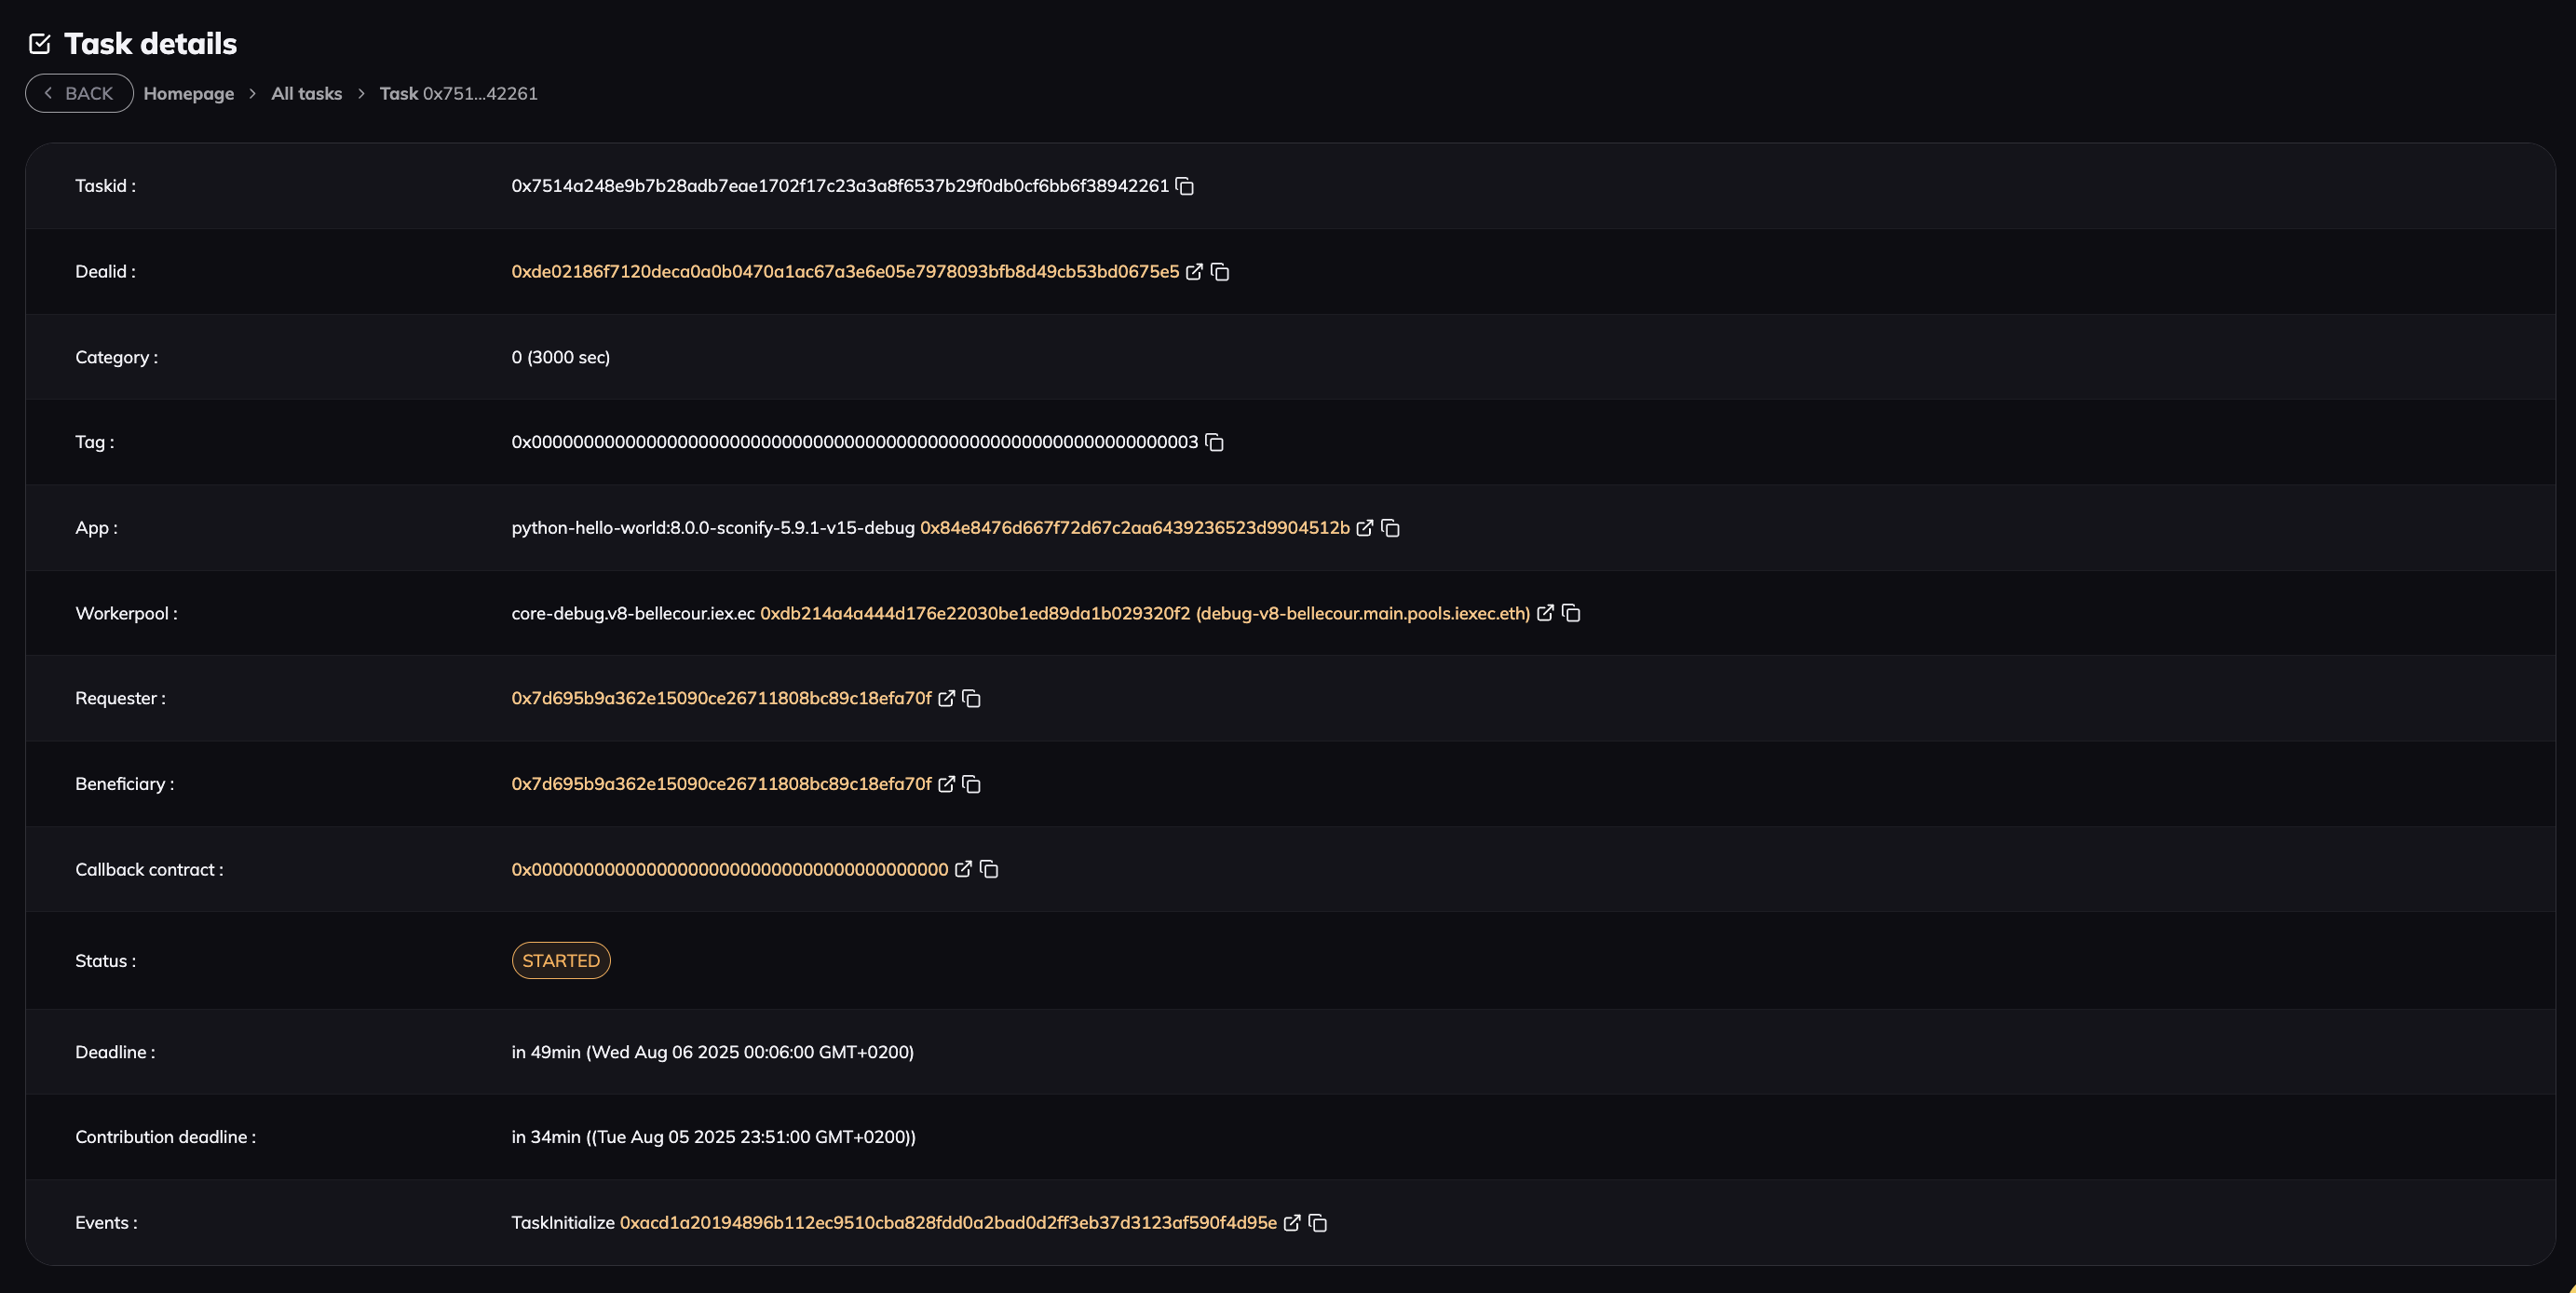The image size is (2576, 1293).
Task: Open the Requester address externally
Action: [948, 698]
